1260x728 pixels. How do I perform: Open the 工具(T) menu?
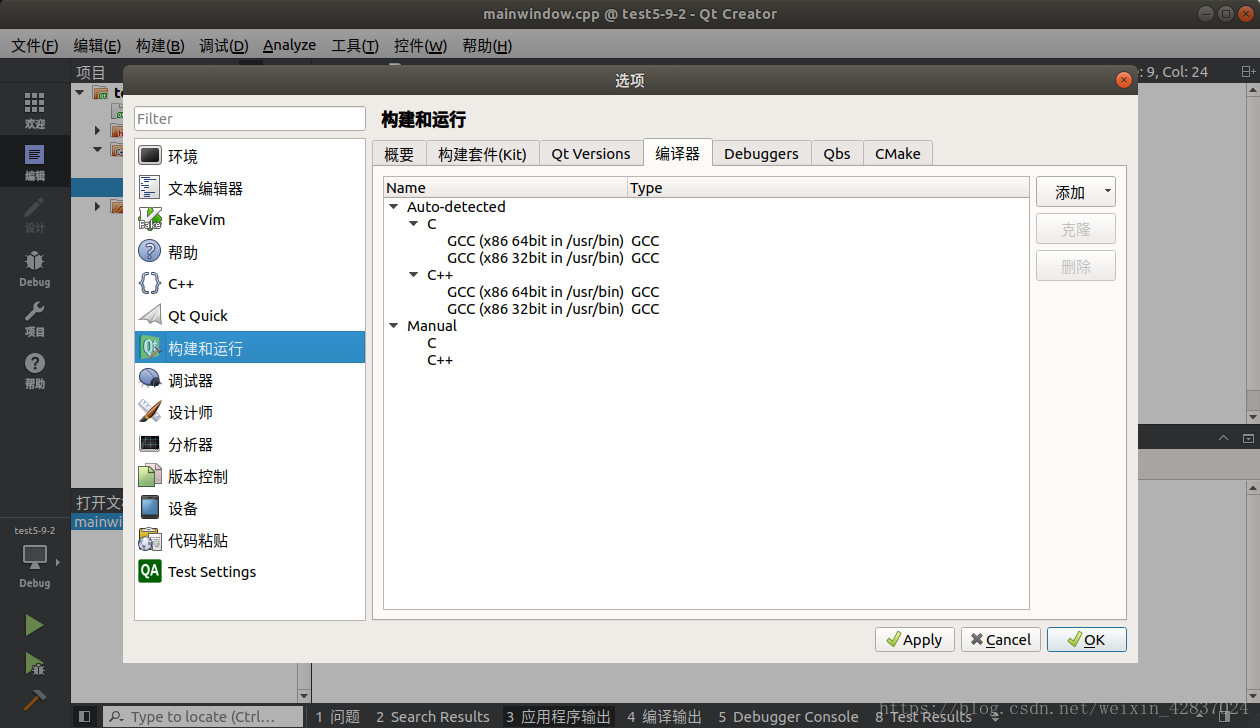tap(355, 46)
